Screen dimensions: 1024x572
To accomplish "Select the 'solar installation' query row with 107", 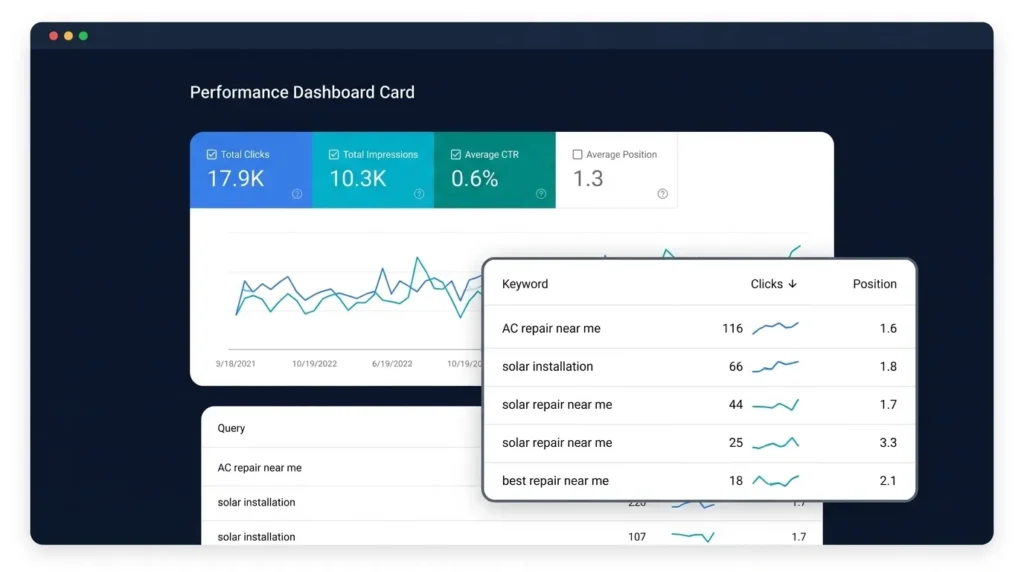I will [512, 535].
